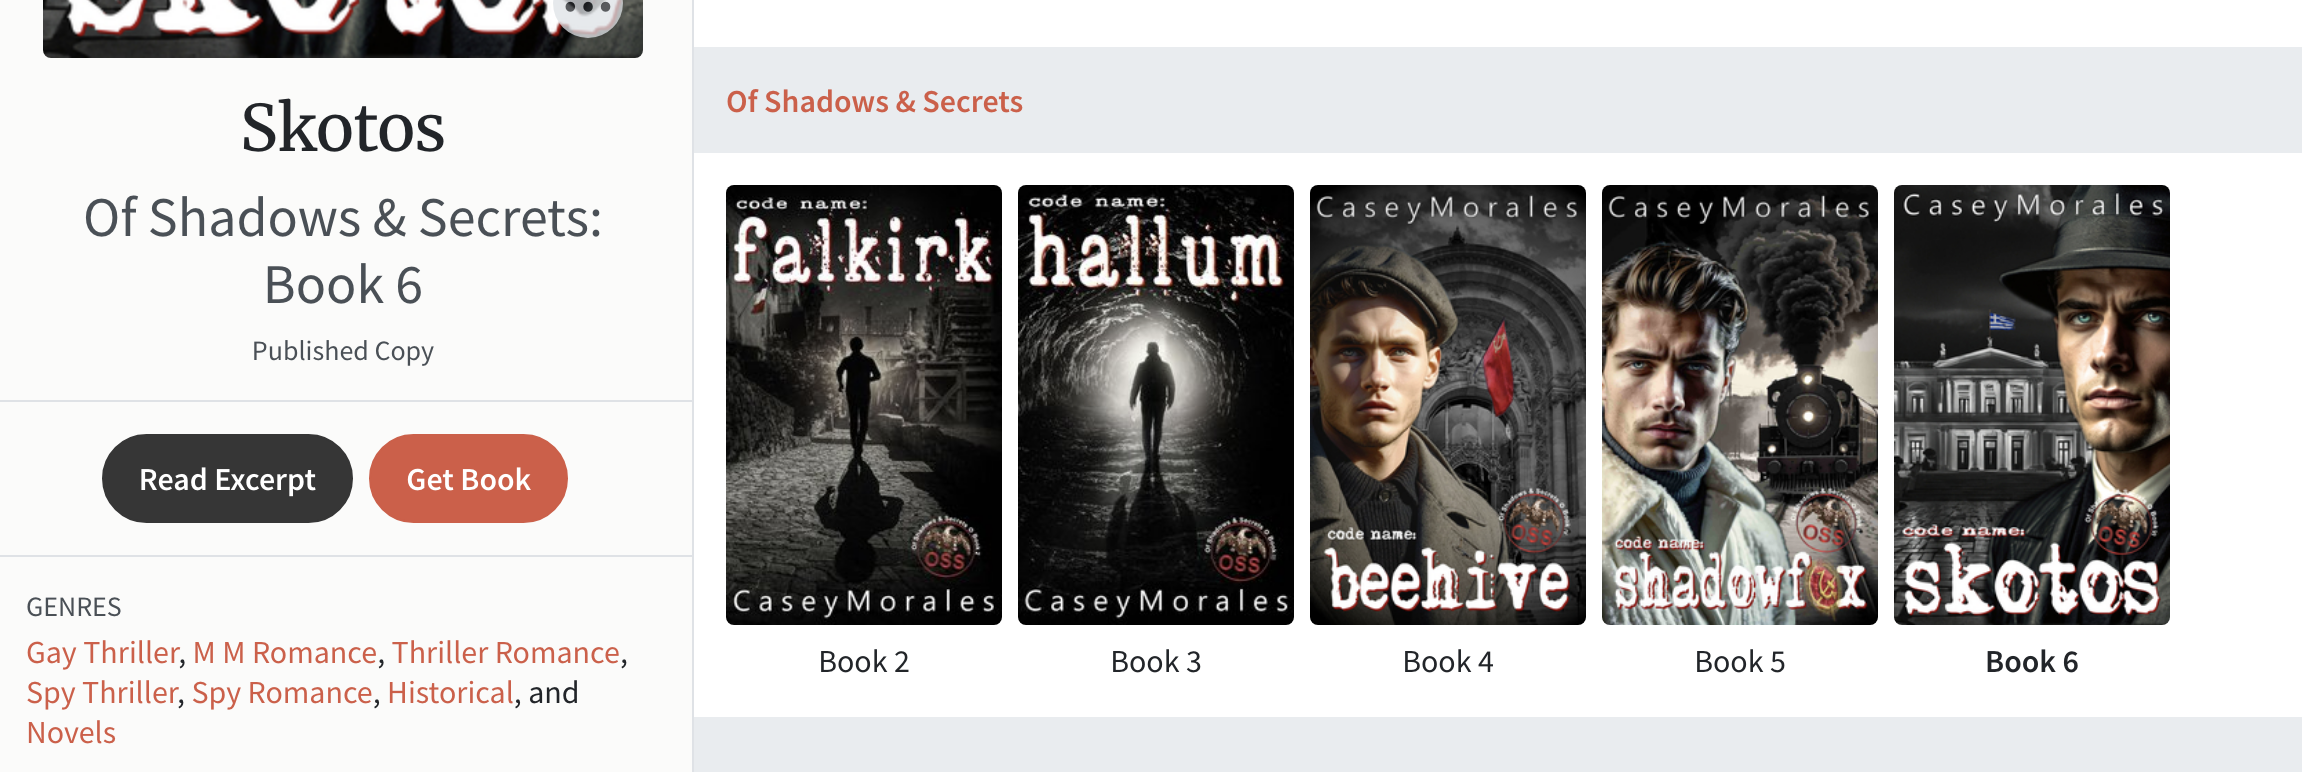
Task: Open the M M Romance genre link
Action: (285, 653)
